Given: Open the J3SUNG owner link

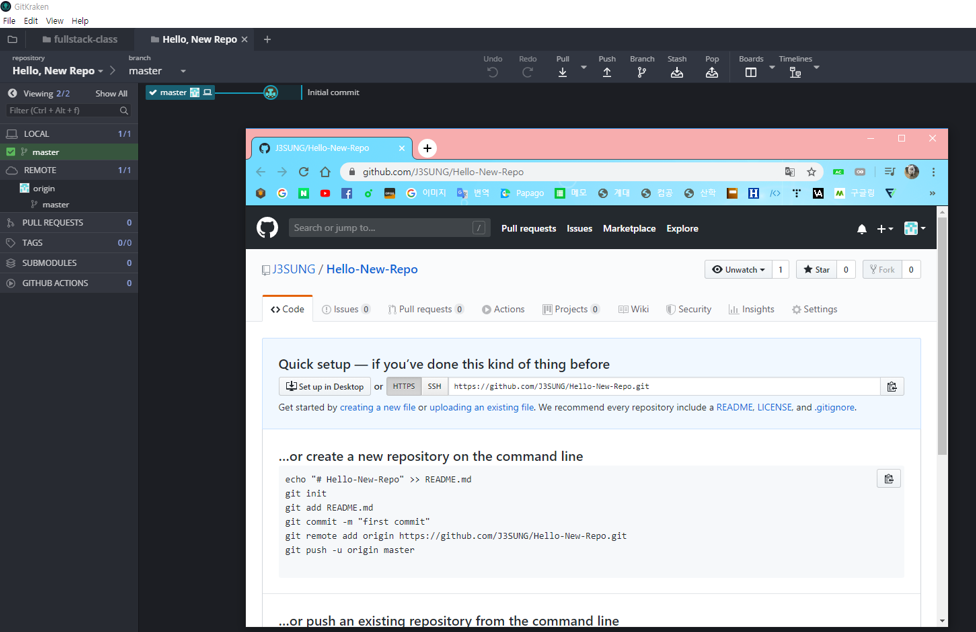Looking at the screenshot, I should (x=294, y=269).
